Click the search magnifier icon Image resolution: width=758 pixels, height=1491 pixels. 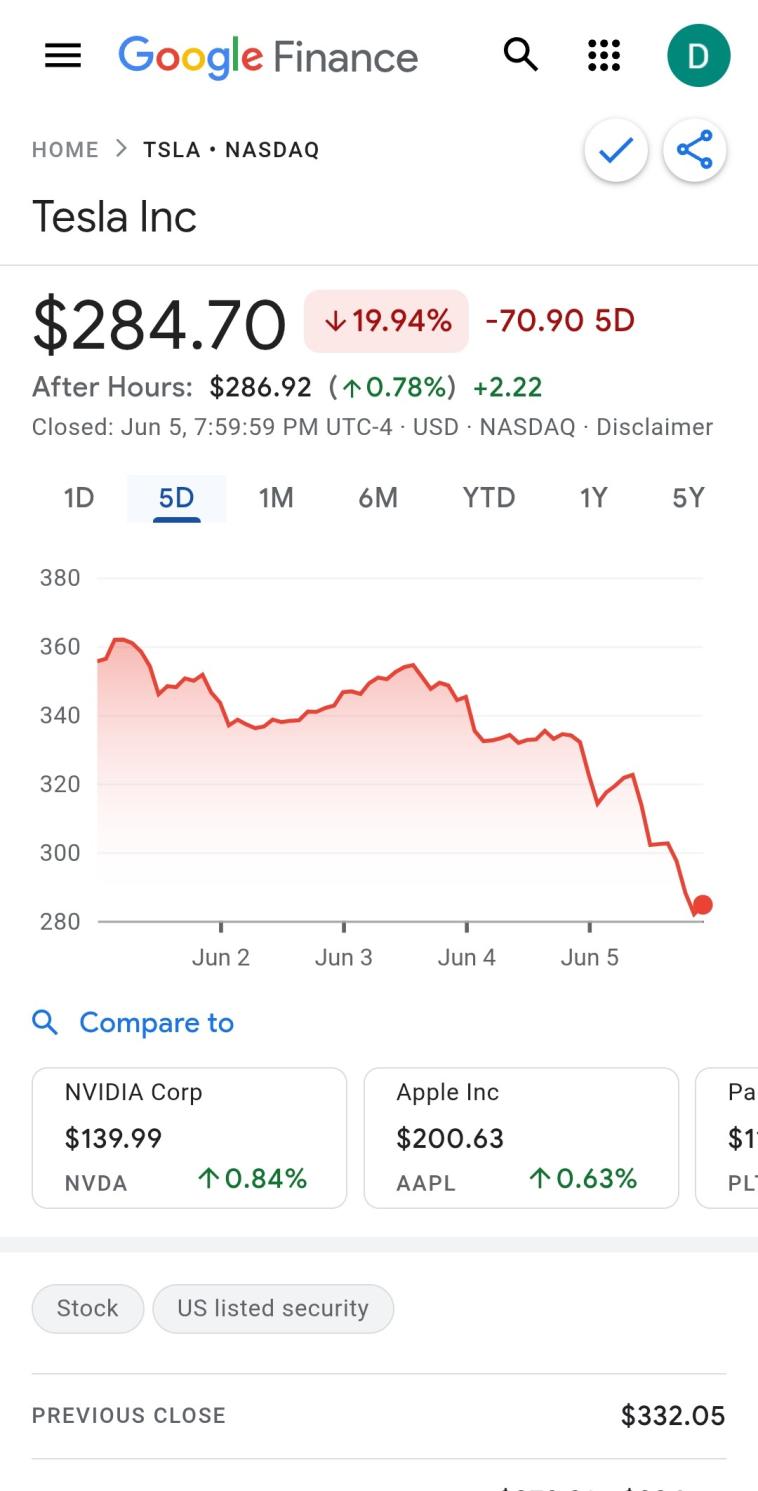[x=520, y=55]
